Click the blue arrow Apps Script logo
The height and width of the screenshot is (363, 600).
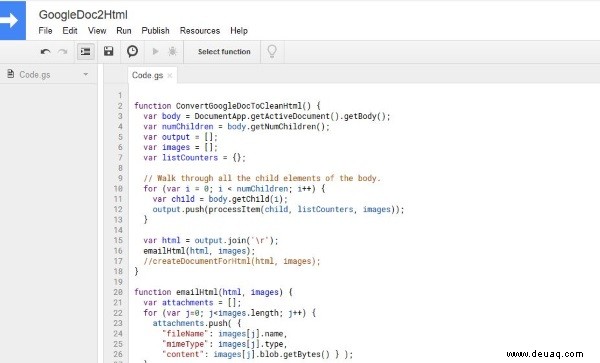tap(12, 20)
